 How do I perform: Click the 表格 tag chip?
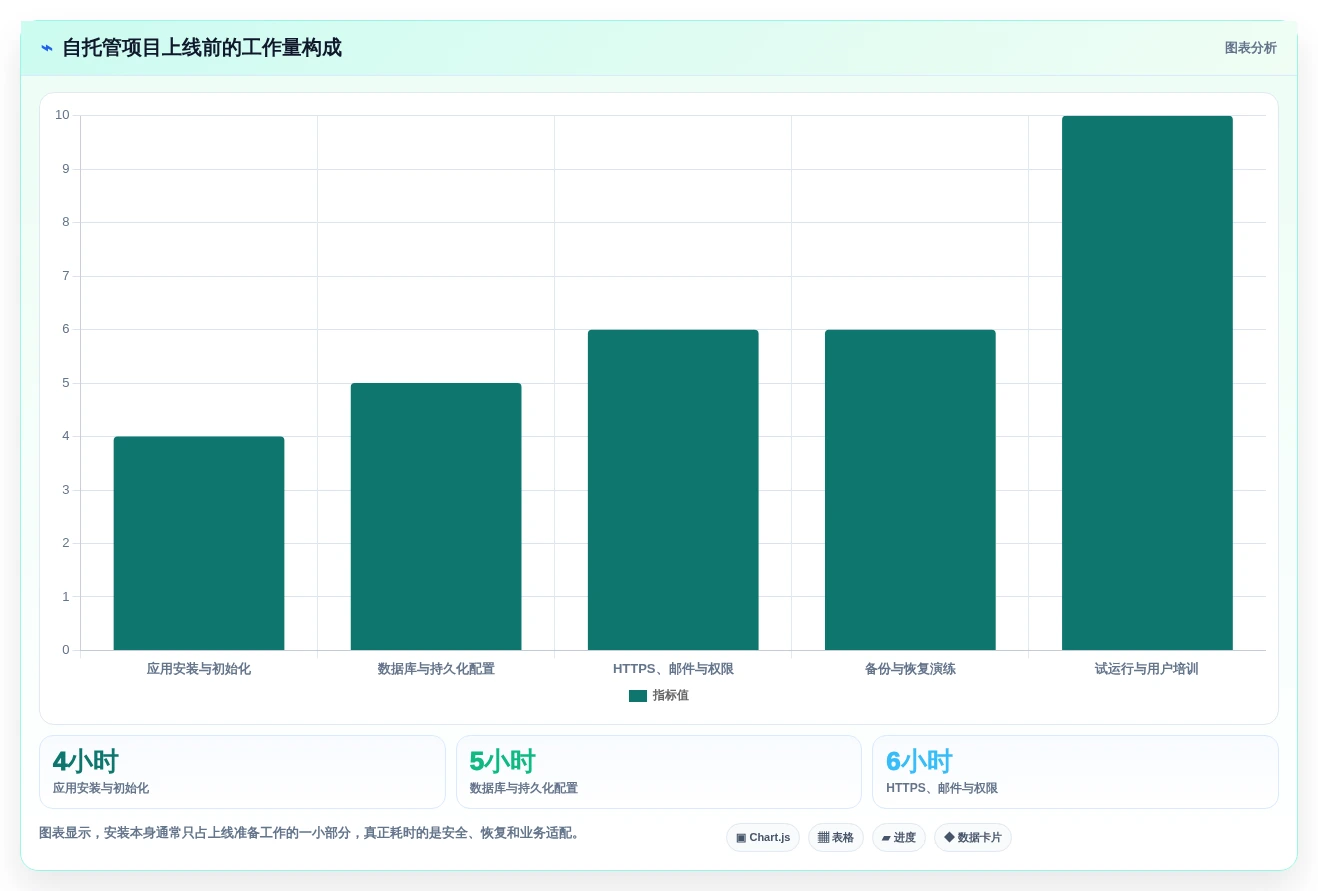[x=836, y=838]
